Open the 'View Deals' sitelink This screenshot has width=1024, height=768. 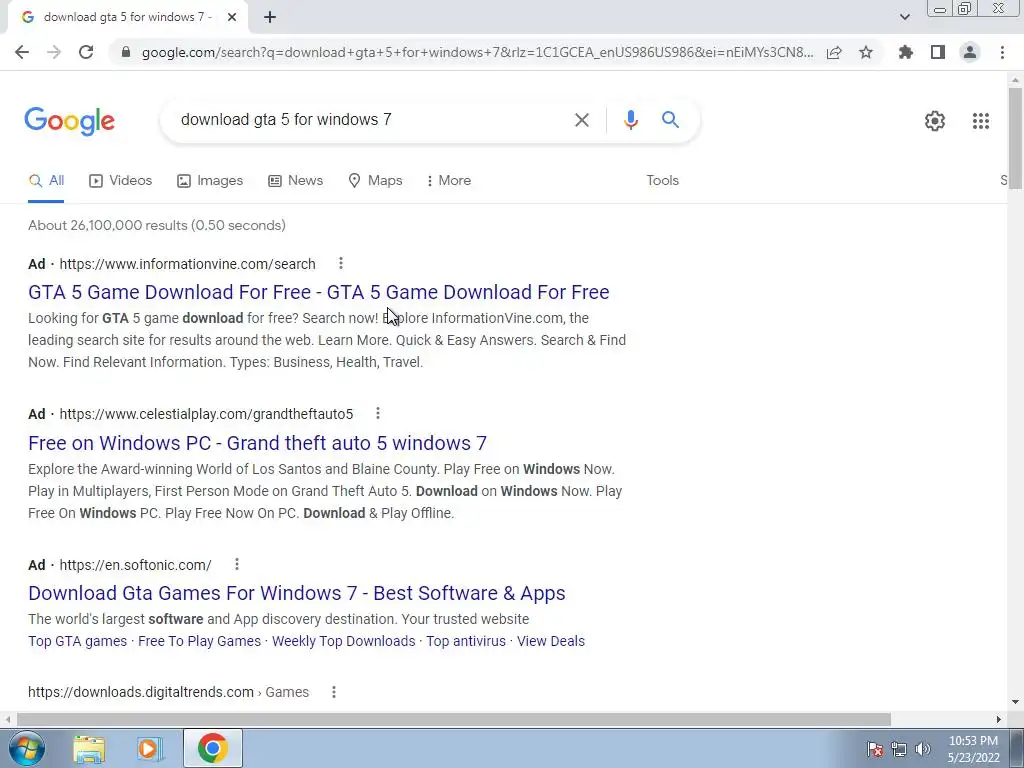(x=551, y=641)
